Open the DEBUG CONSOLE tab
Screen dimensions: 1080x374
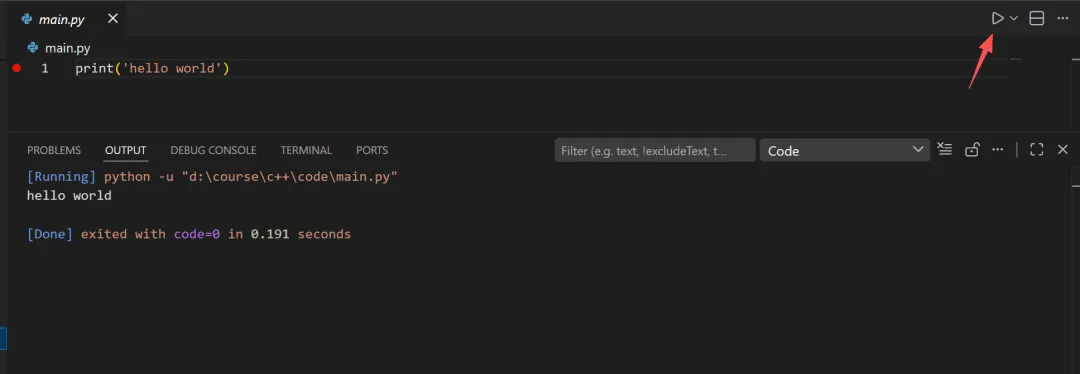(214, 150)
